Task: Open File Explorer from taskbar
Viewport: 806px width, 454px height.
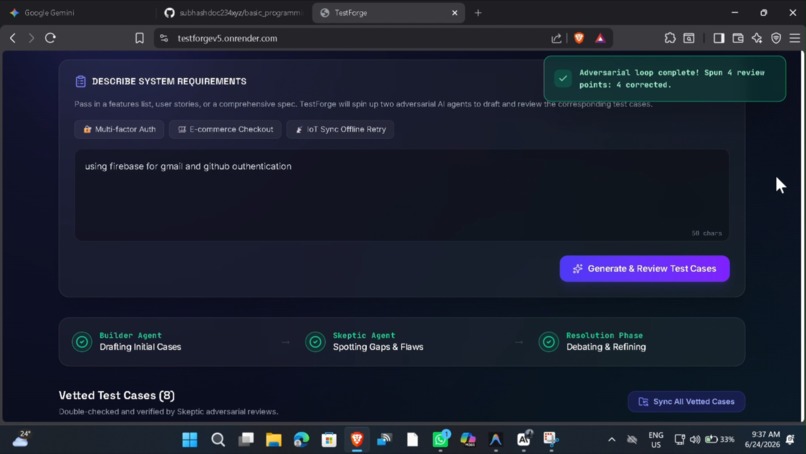Action: click(x=273, y=440)
